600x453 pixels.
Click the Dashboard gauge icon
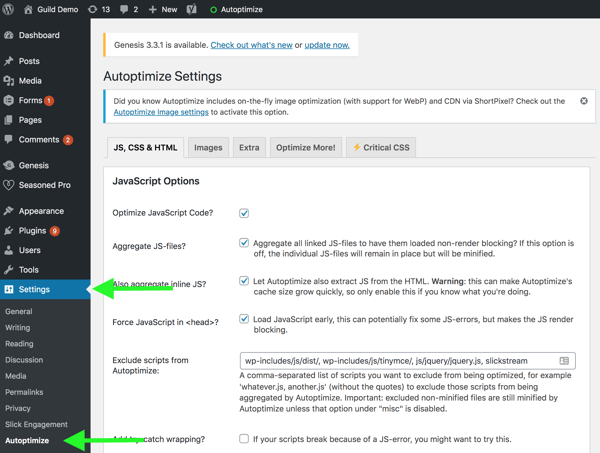(9, 35)
